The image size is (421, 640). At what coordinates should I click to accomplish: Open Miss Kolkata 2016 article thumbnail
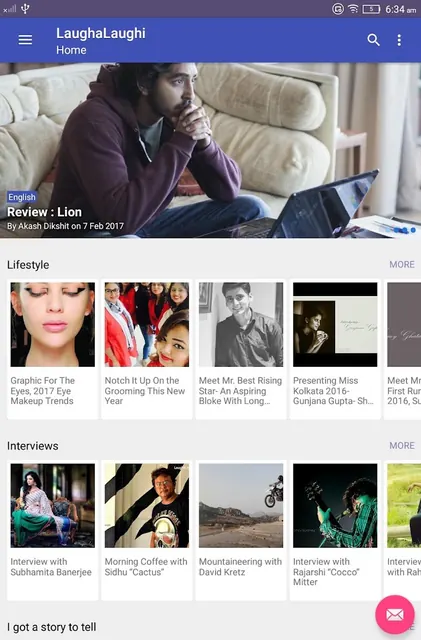coord(335,324)
